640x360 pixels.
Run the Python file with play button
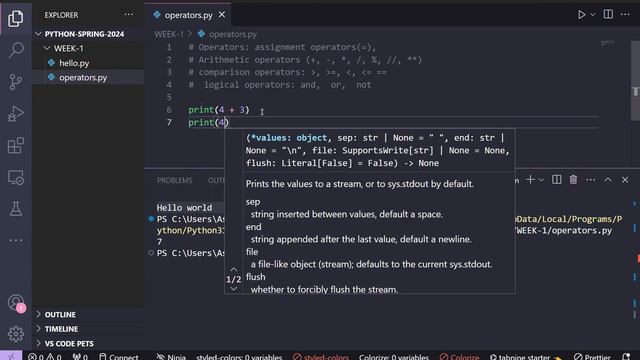[581, 15]
